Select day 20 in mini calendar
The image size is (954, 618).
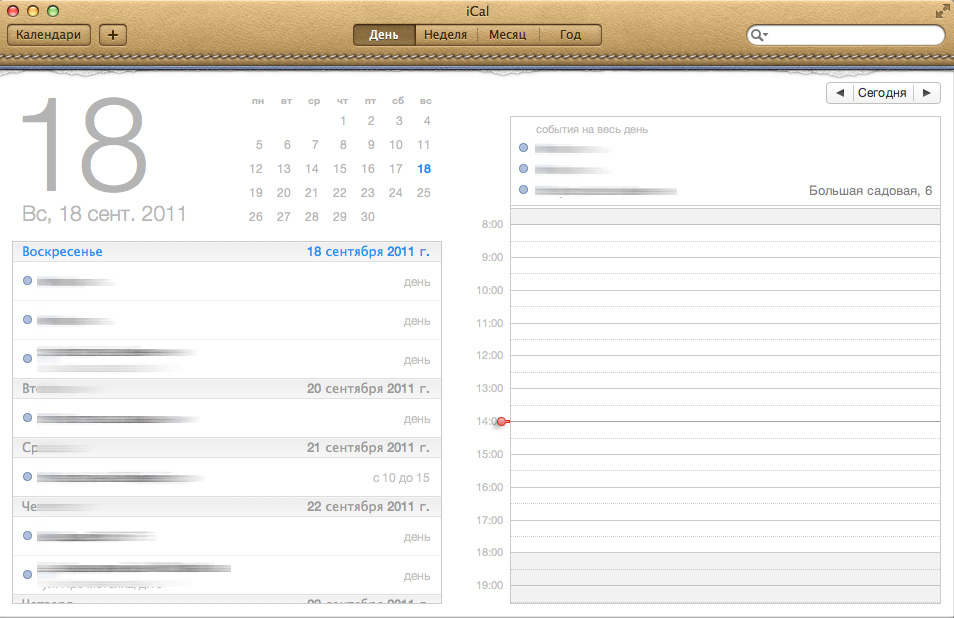coord(284,193)
